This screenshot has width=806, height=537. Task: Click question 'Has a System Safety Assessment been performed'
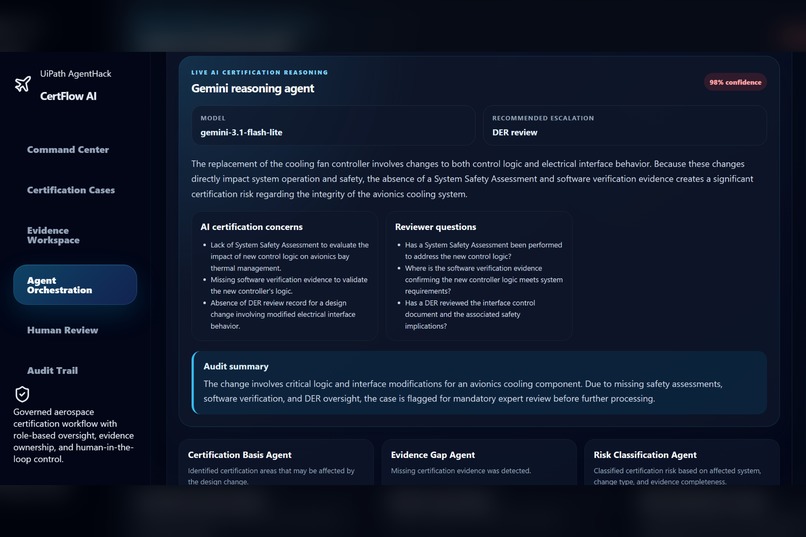click(483, 251)
